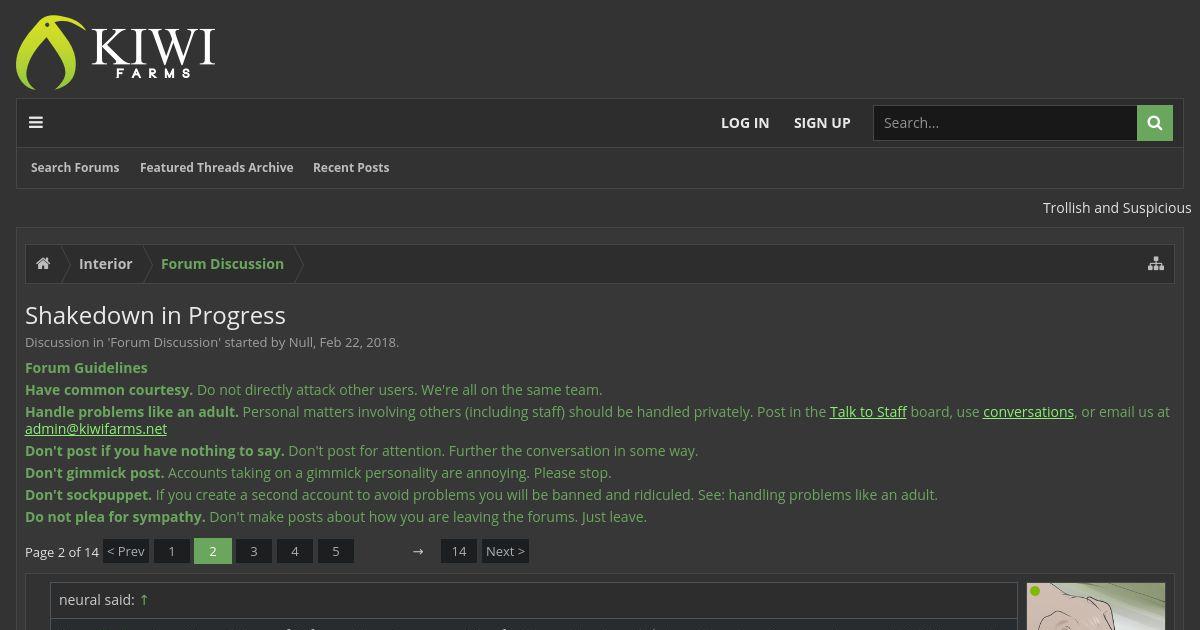Image resolution: width=1200 pixels, height=630 pixels.
Task: Go to page 1
Action: click(x=172, y=551)
